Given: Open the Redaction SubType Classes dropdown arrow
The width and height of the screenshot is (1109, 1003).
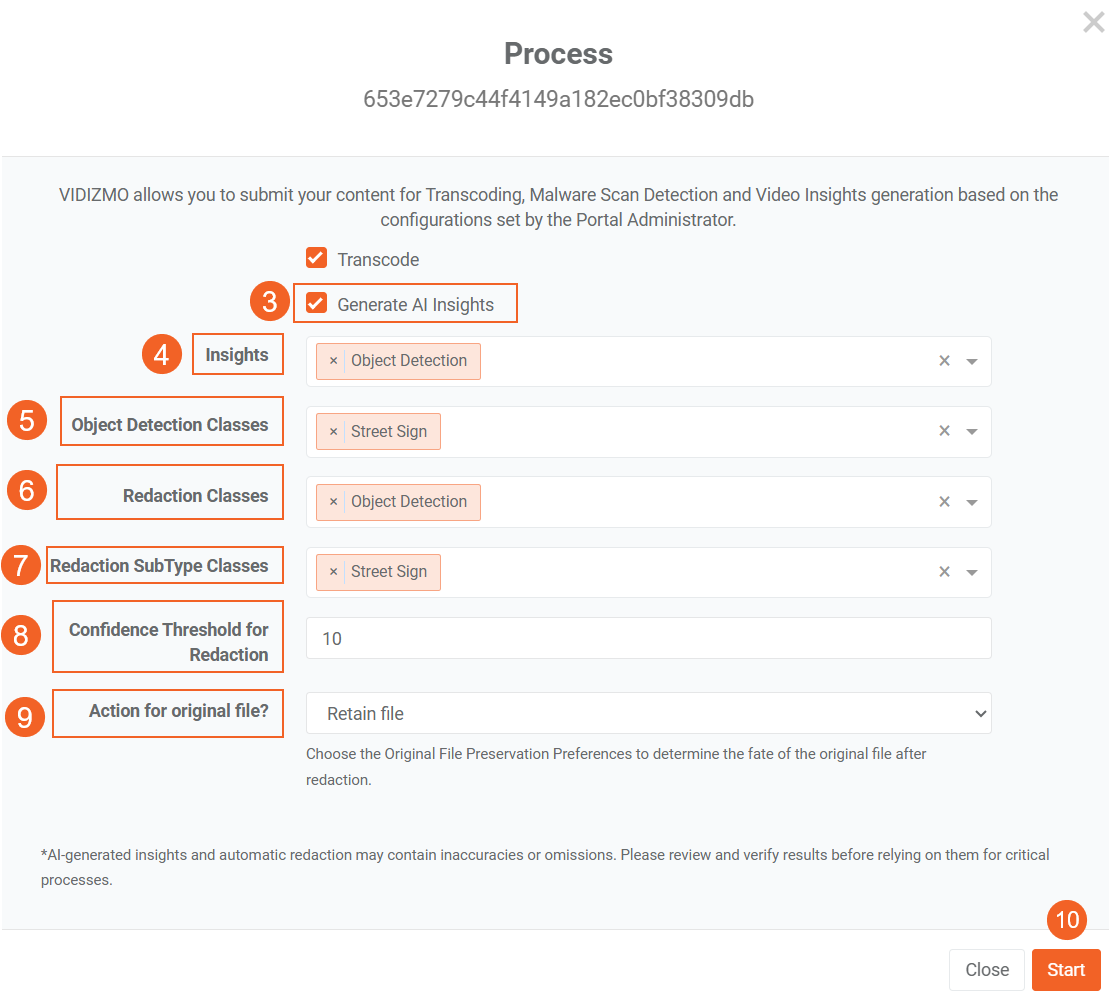Looking at the screenshot, I should pyautogui.click(x=972, y=573).
